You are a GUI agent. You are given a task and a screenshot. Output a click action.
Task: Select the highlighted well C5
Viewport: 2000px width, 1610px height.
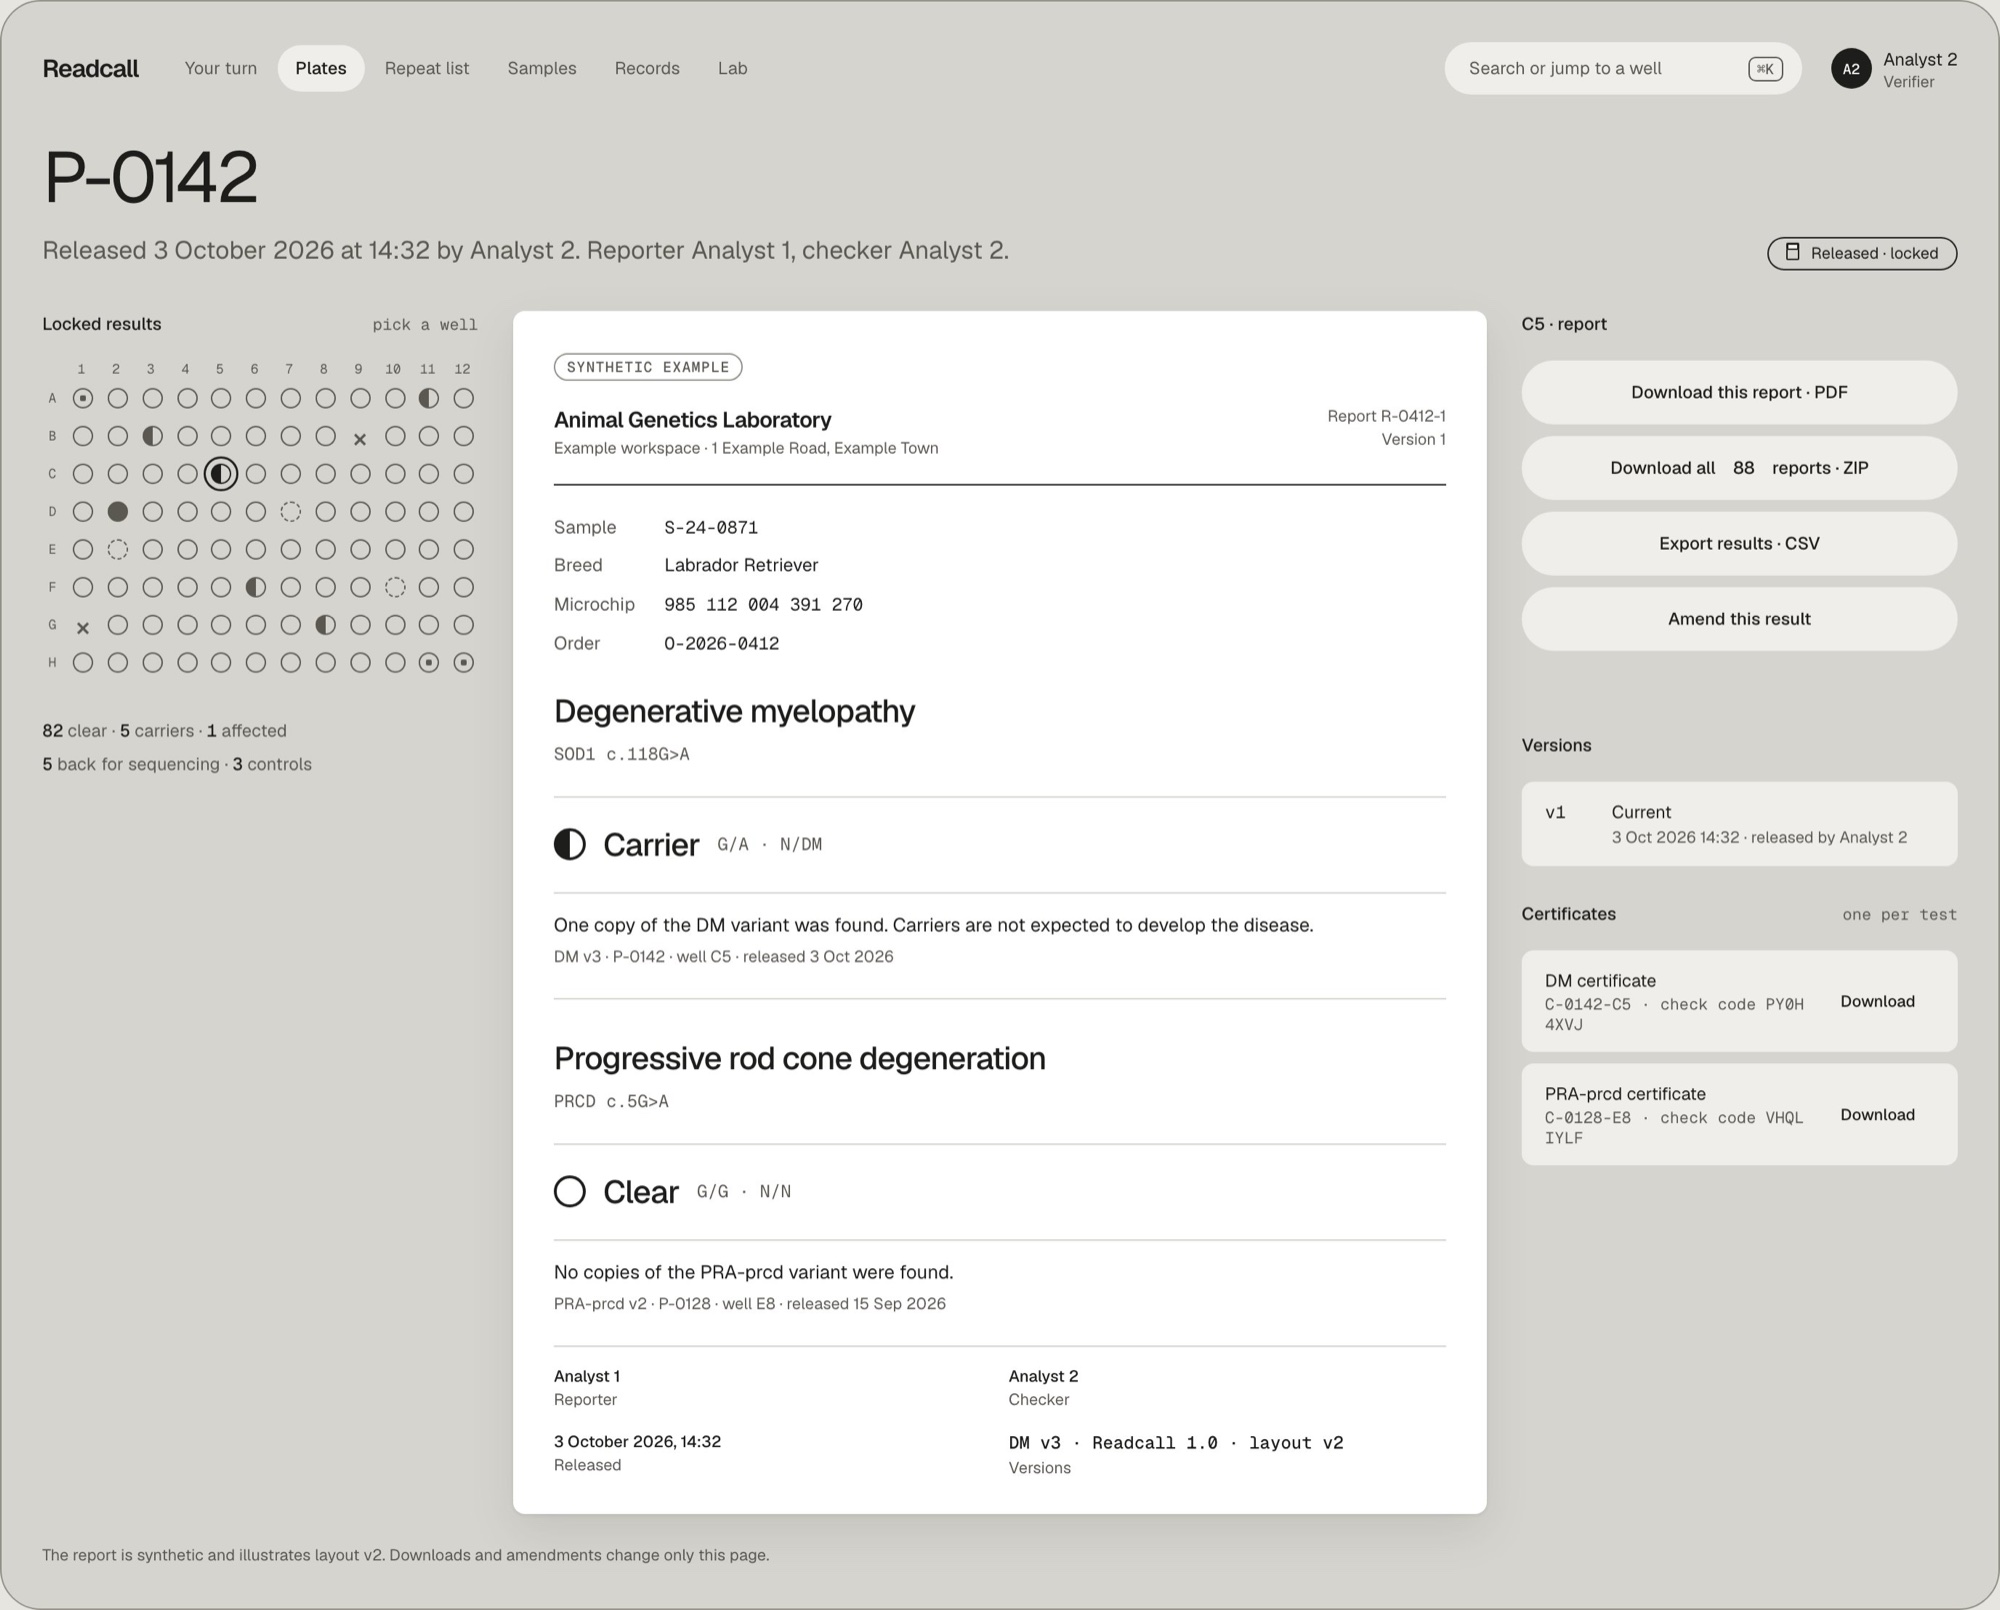tap(221, 474)
